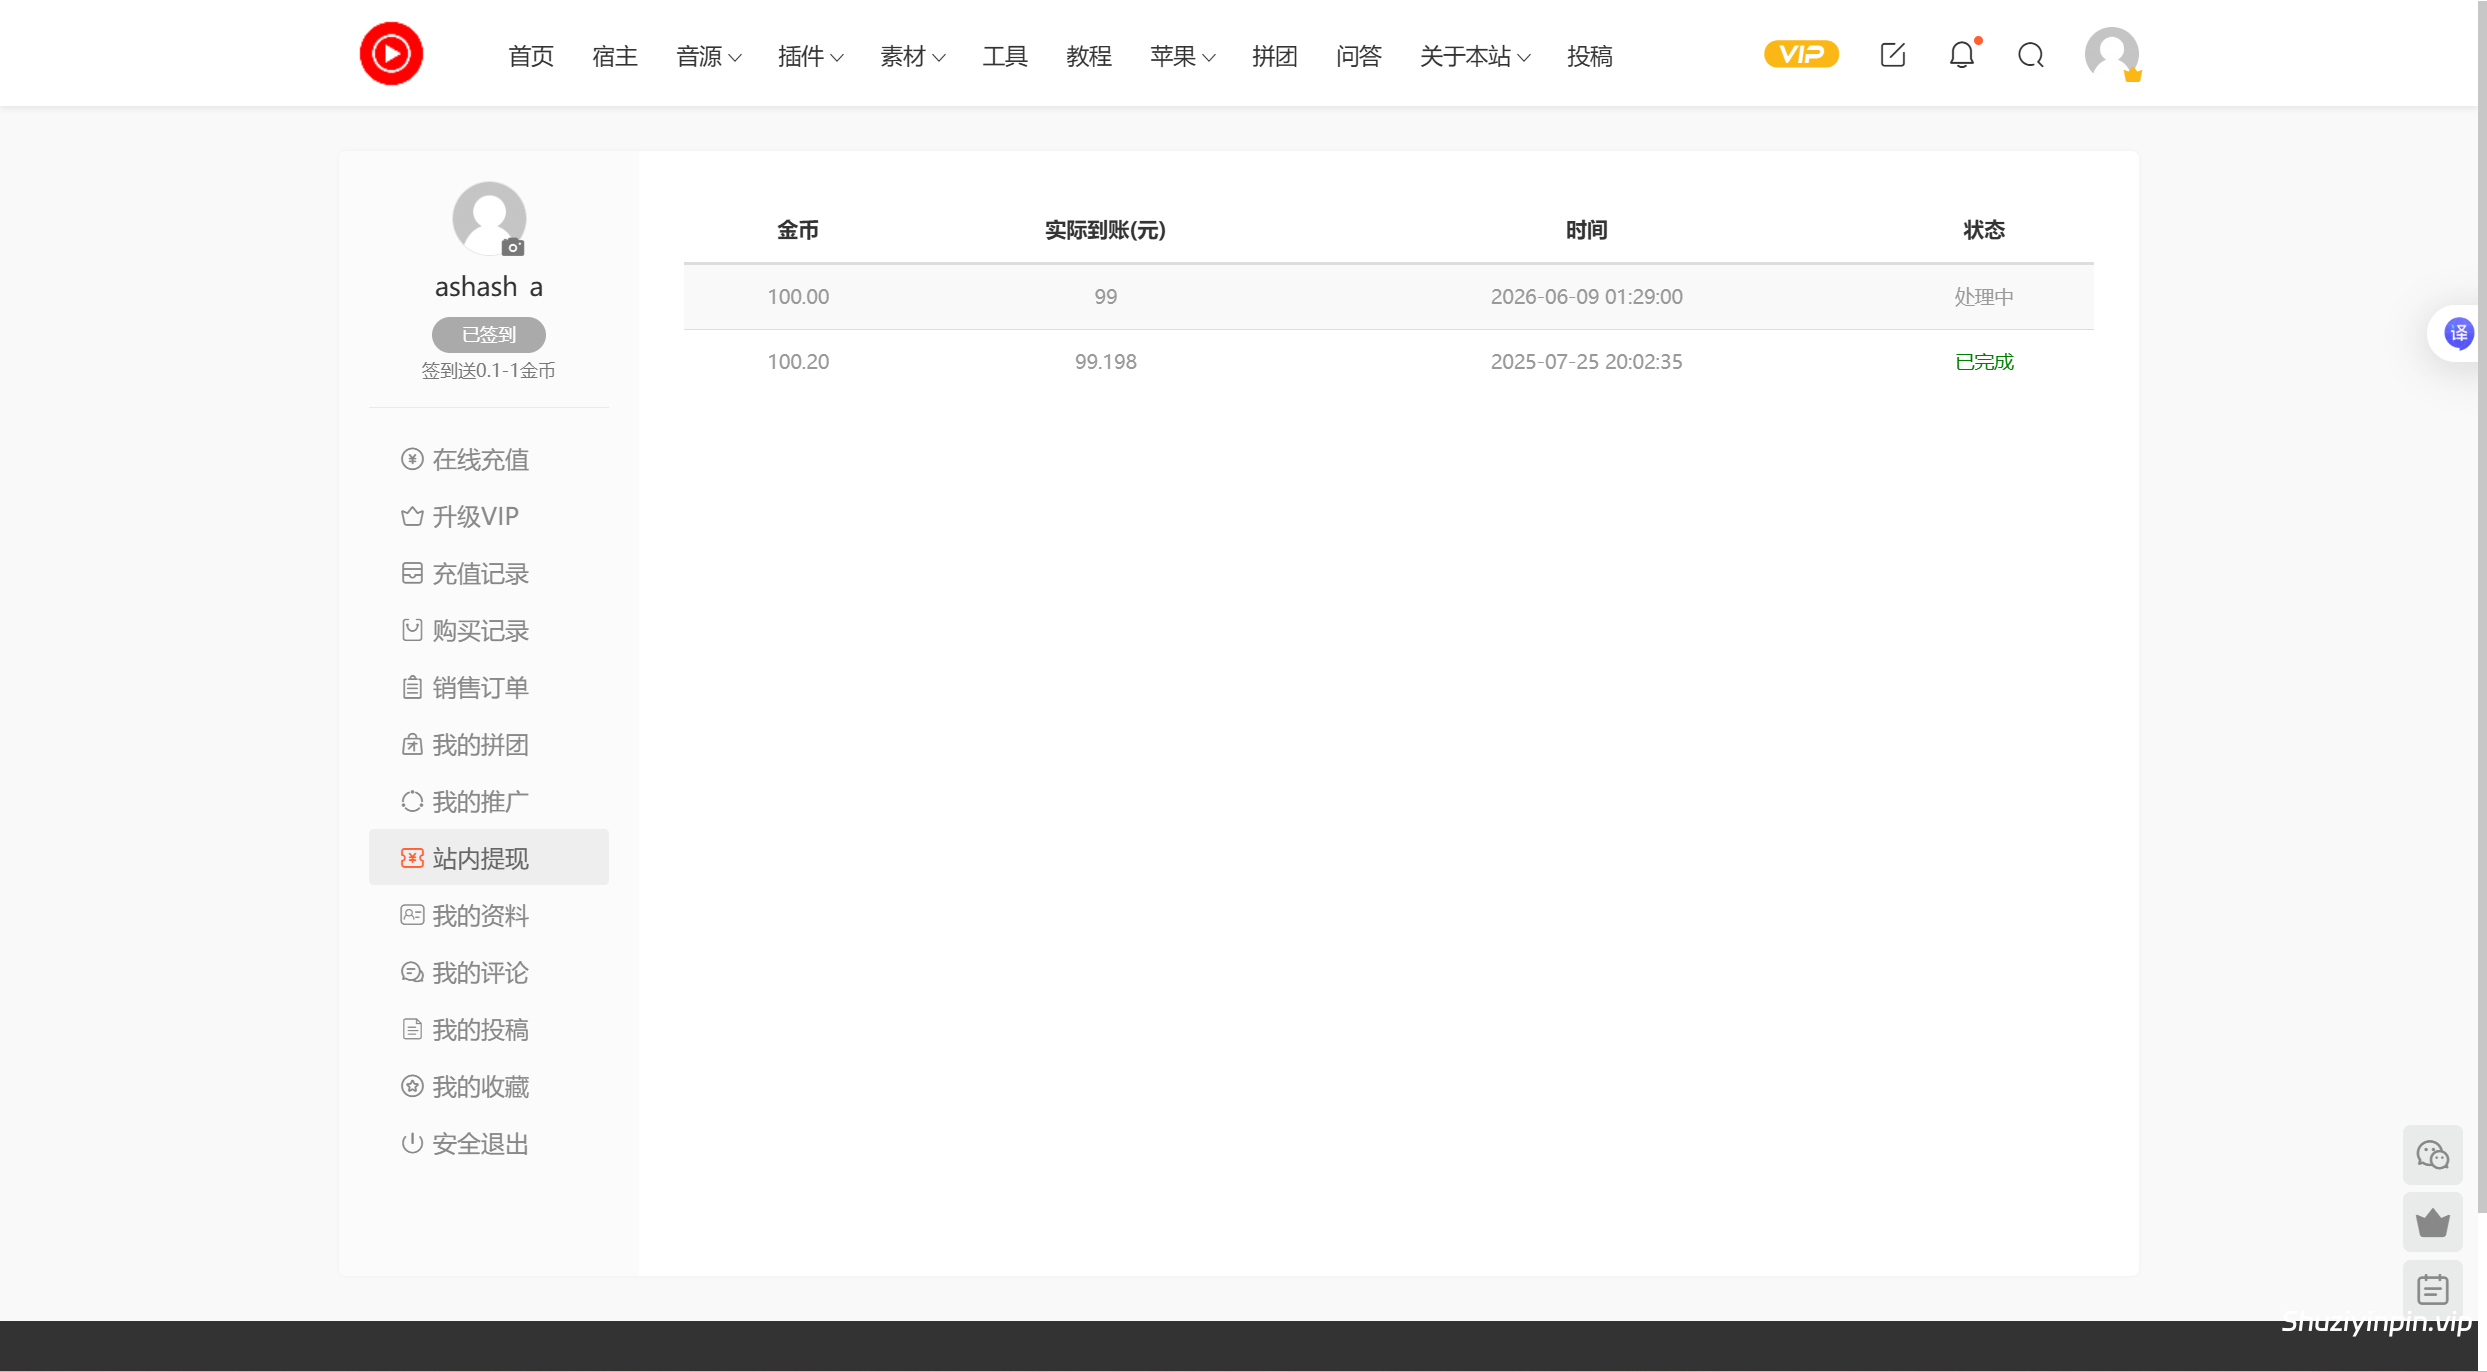Click the 销售订单 clipboard icon
2487x1372 pixels.
coord(412,687)
